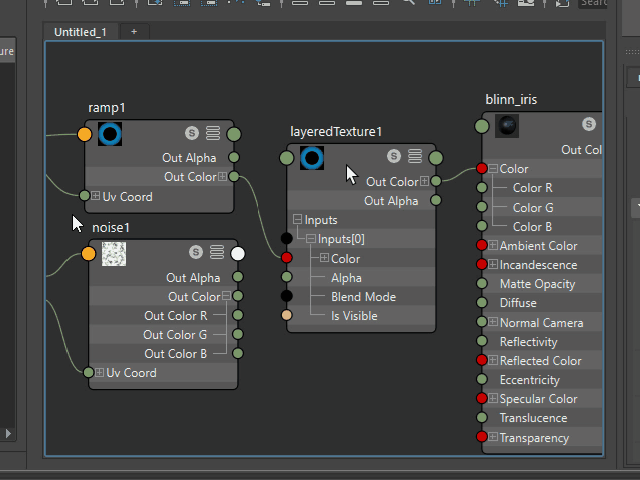Click the ramp1 node swatch thumbnail
Viewport: 640px width, 480px height.
coord(110,133)
